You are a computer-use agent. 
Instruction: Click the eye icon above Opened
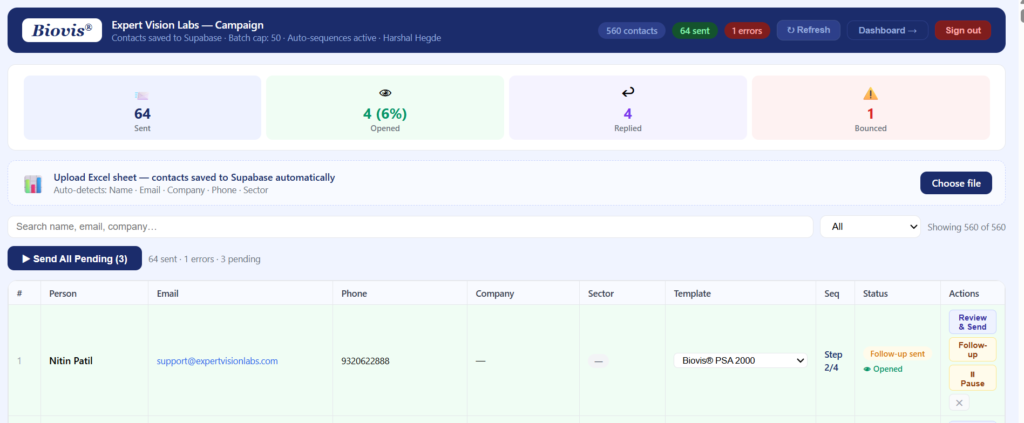385,93
